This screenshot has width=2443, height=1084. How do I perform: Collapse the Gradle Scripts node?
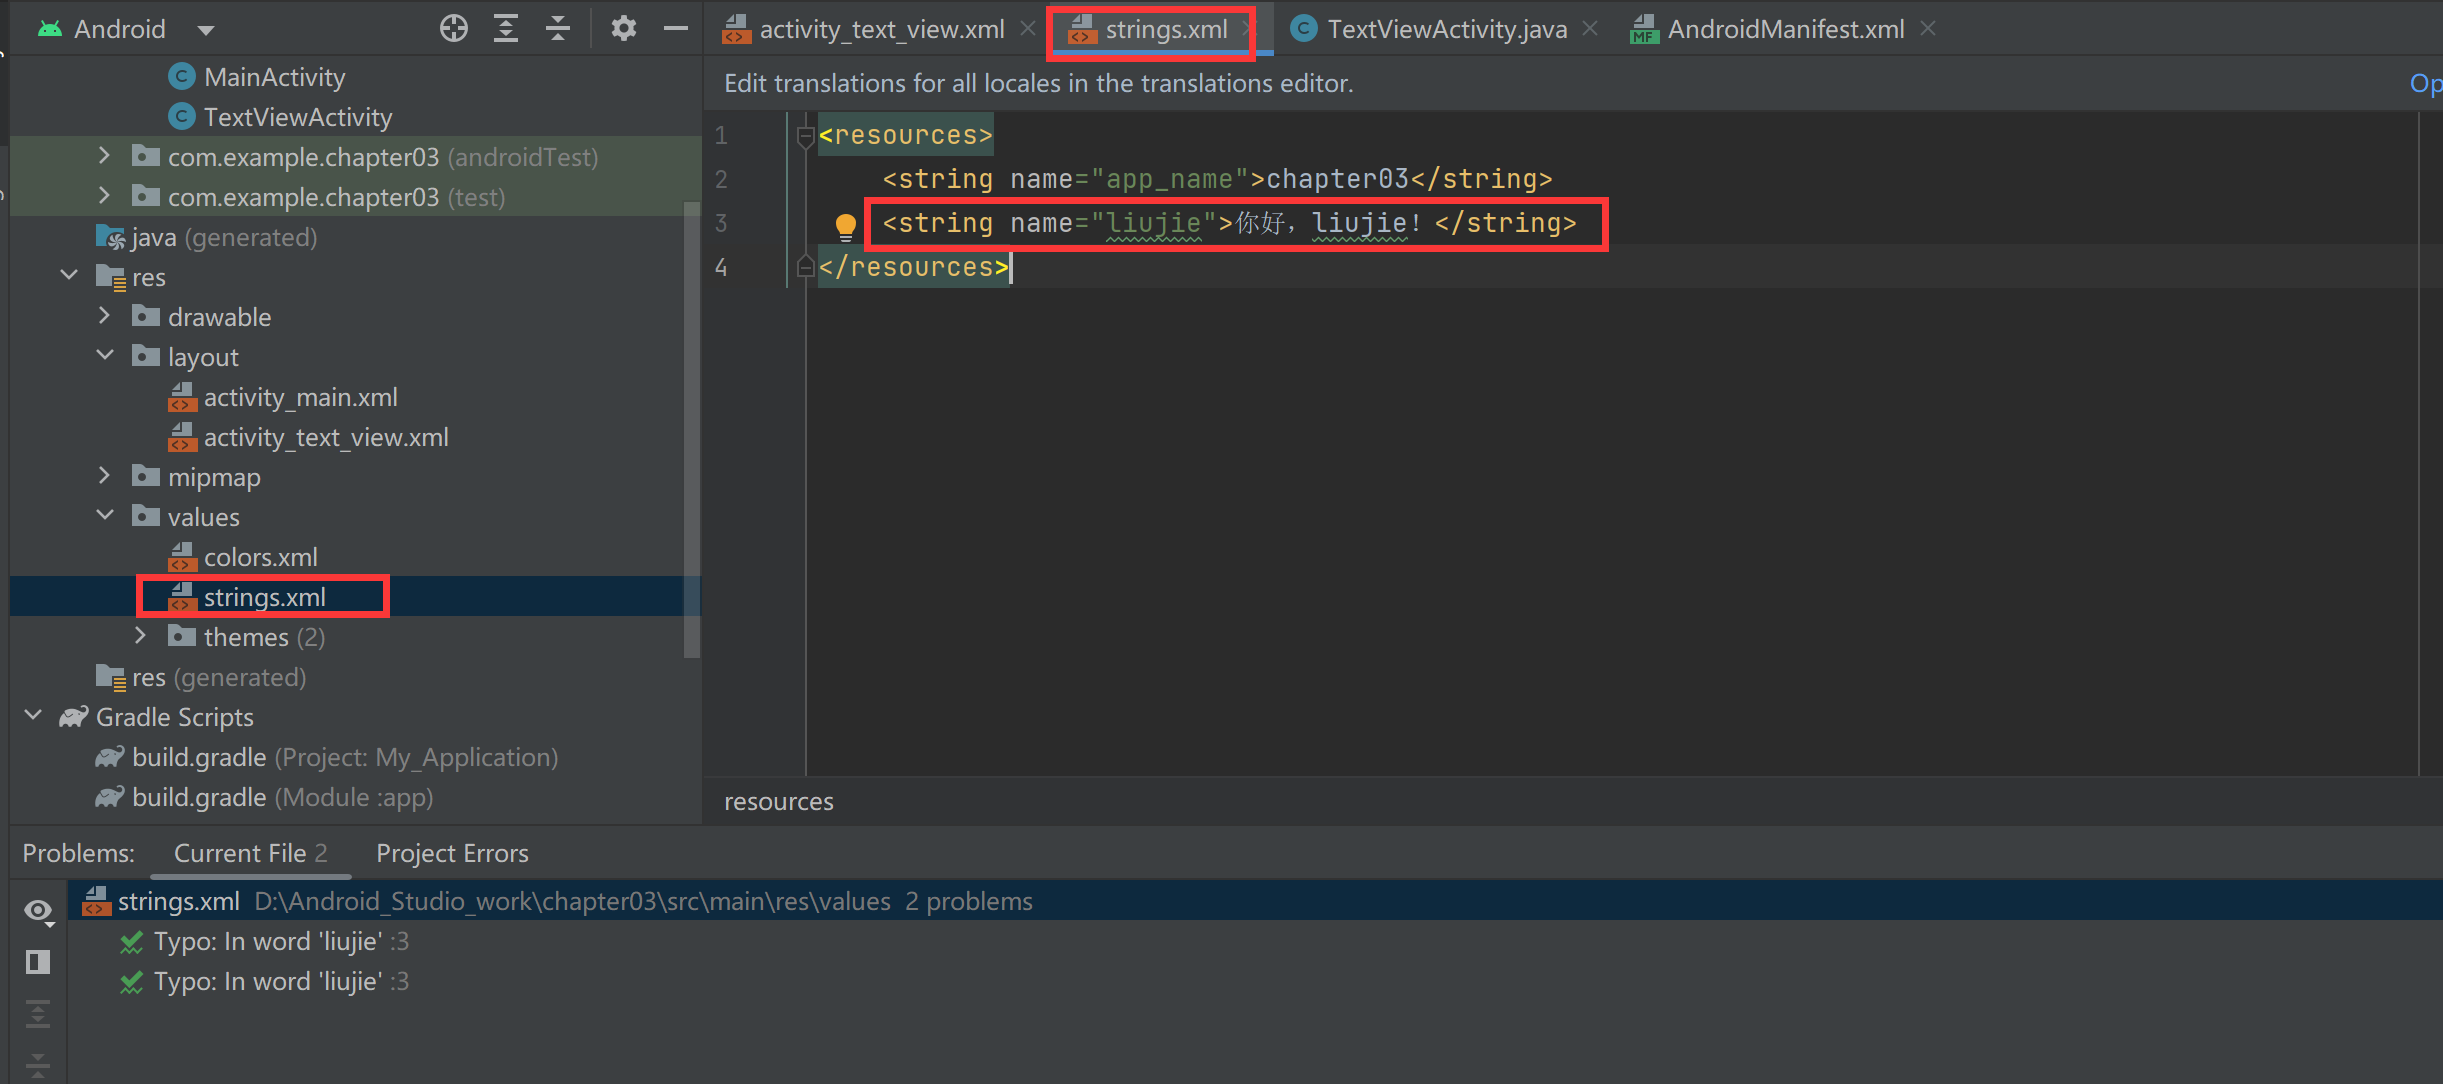coord(33,715)
